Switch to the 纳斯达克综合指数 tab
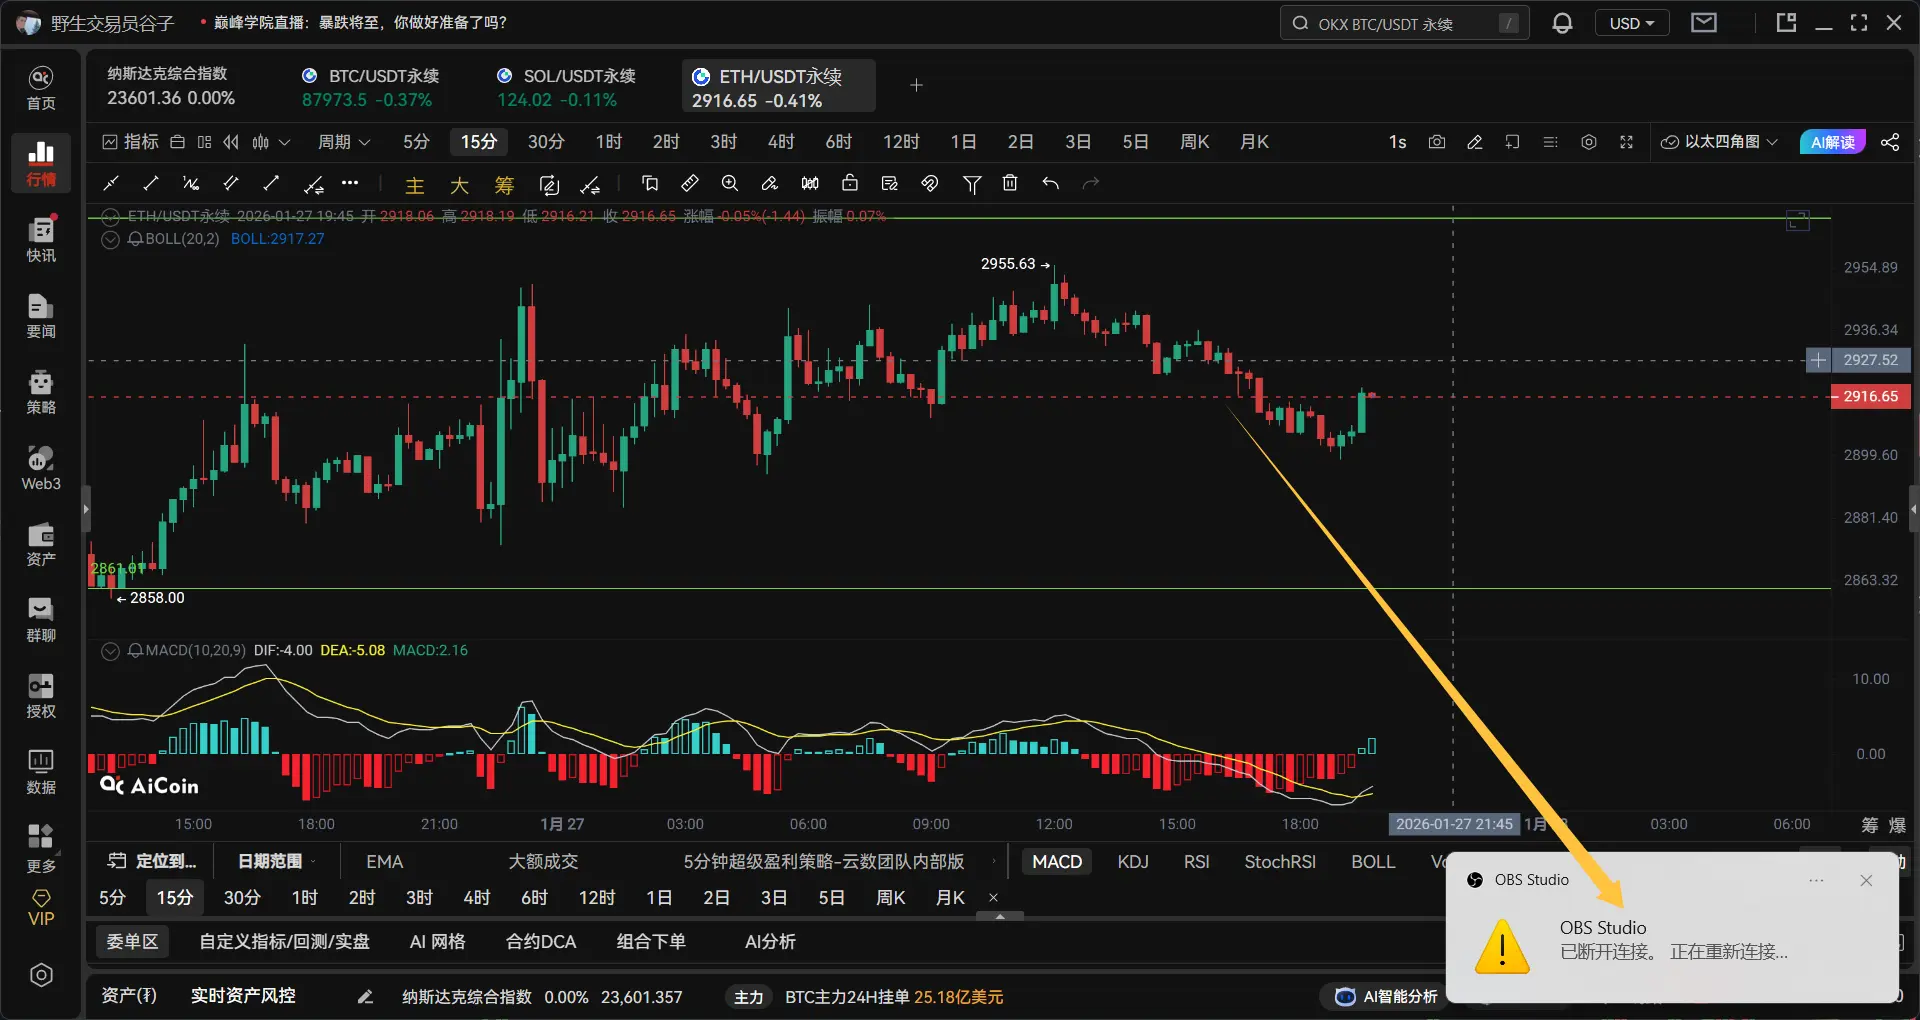 coord(171,87)
